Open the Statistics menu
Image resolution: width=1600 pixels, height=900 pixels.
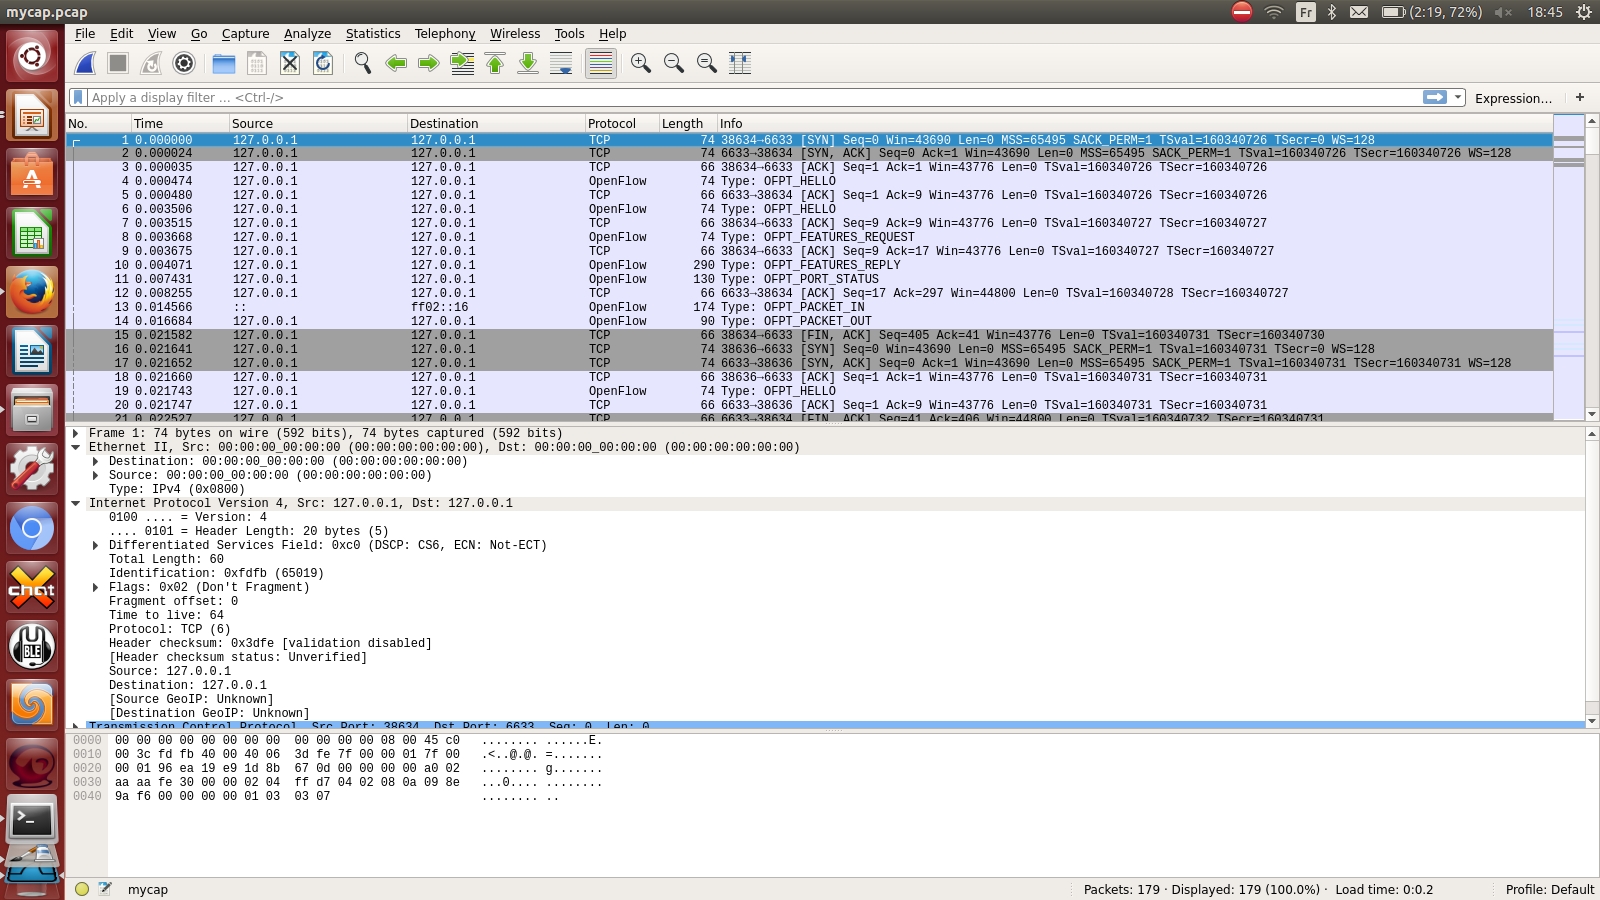pyautogui.click(x=373, y=33)
